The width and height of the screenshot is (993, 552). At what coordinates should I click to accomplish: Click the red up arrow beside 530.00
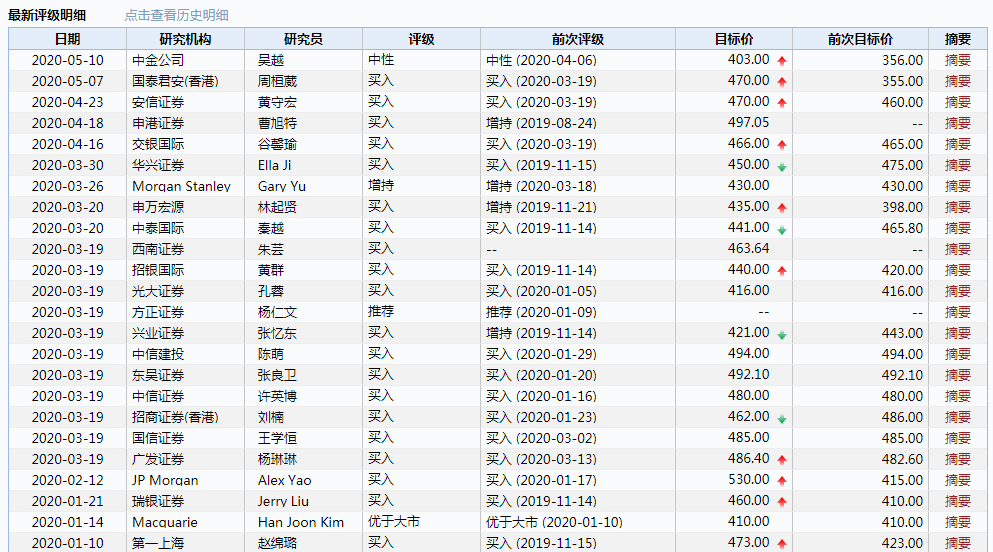(782, 480)
